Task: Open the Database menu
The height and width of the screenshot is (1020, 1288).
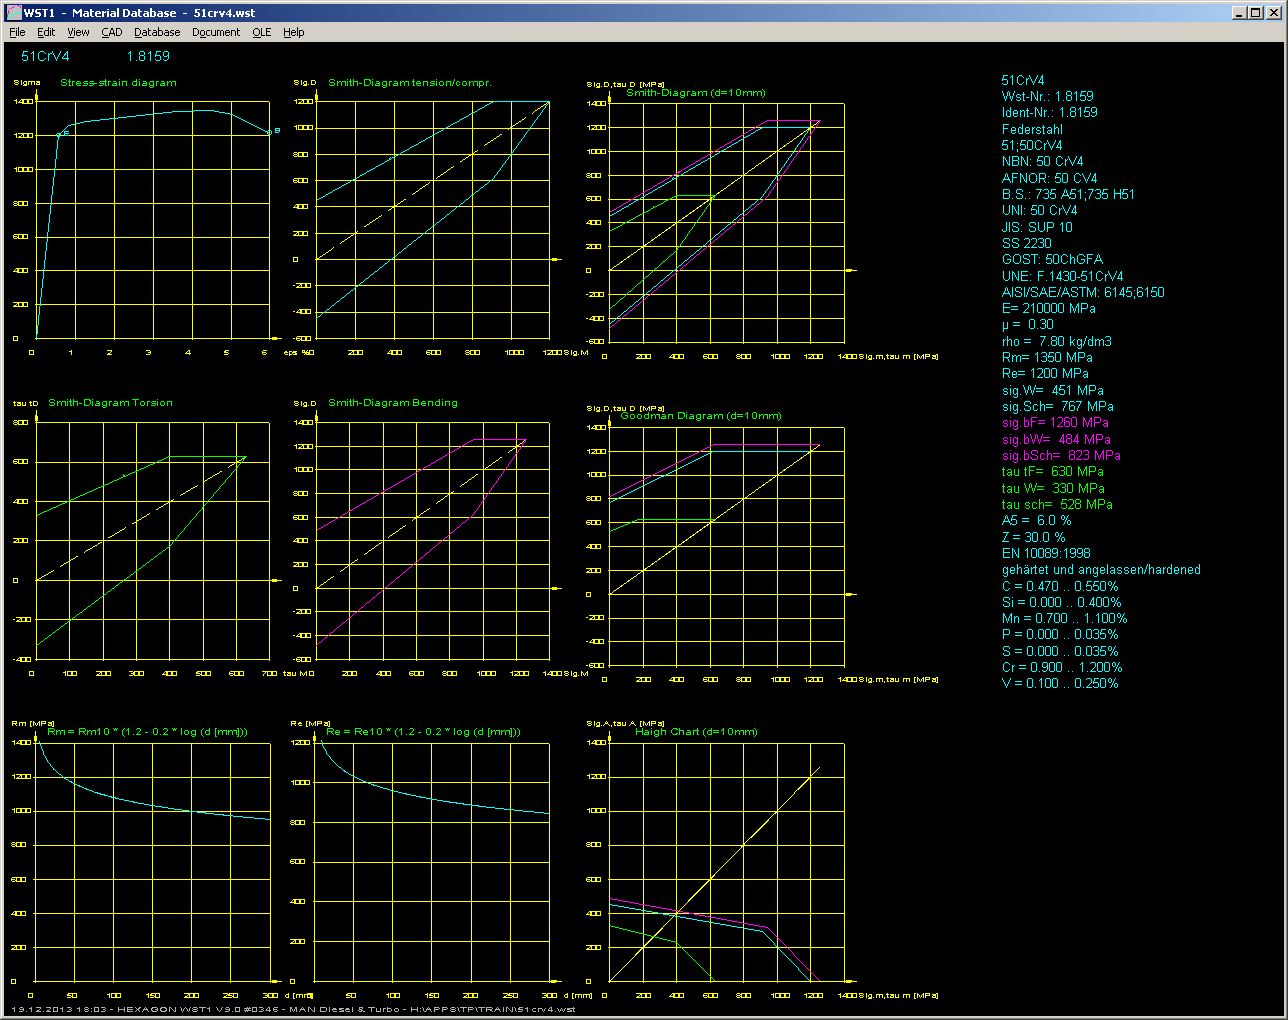Action: point(157,32)
